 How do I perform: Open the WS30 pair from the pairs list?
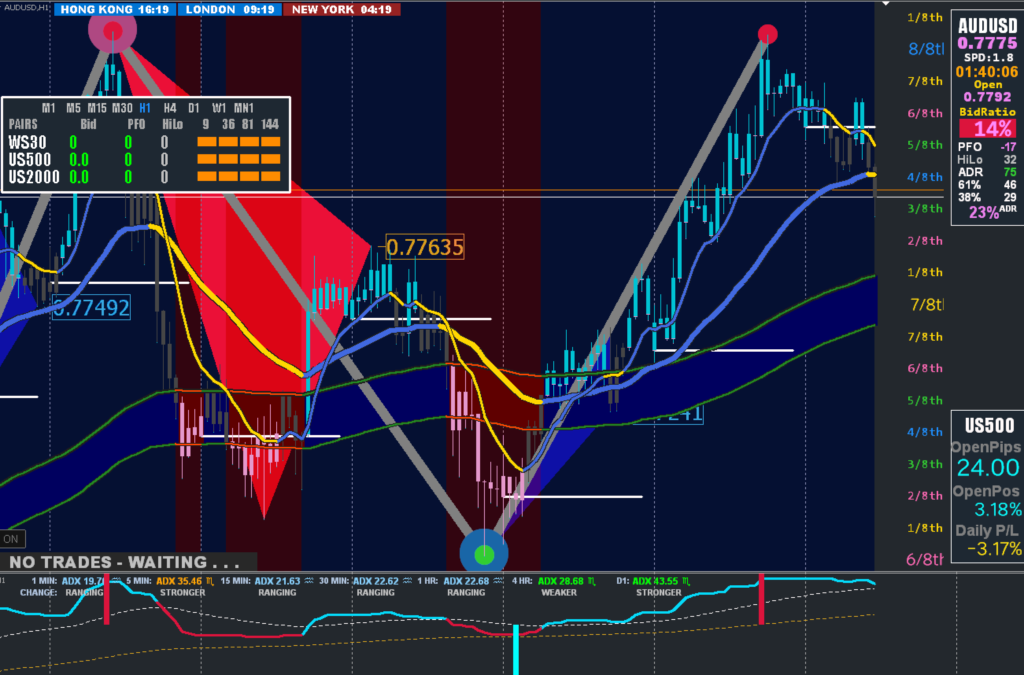pyautogui.click(x=27, y=143)
